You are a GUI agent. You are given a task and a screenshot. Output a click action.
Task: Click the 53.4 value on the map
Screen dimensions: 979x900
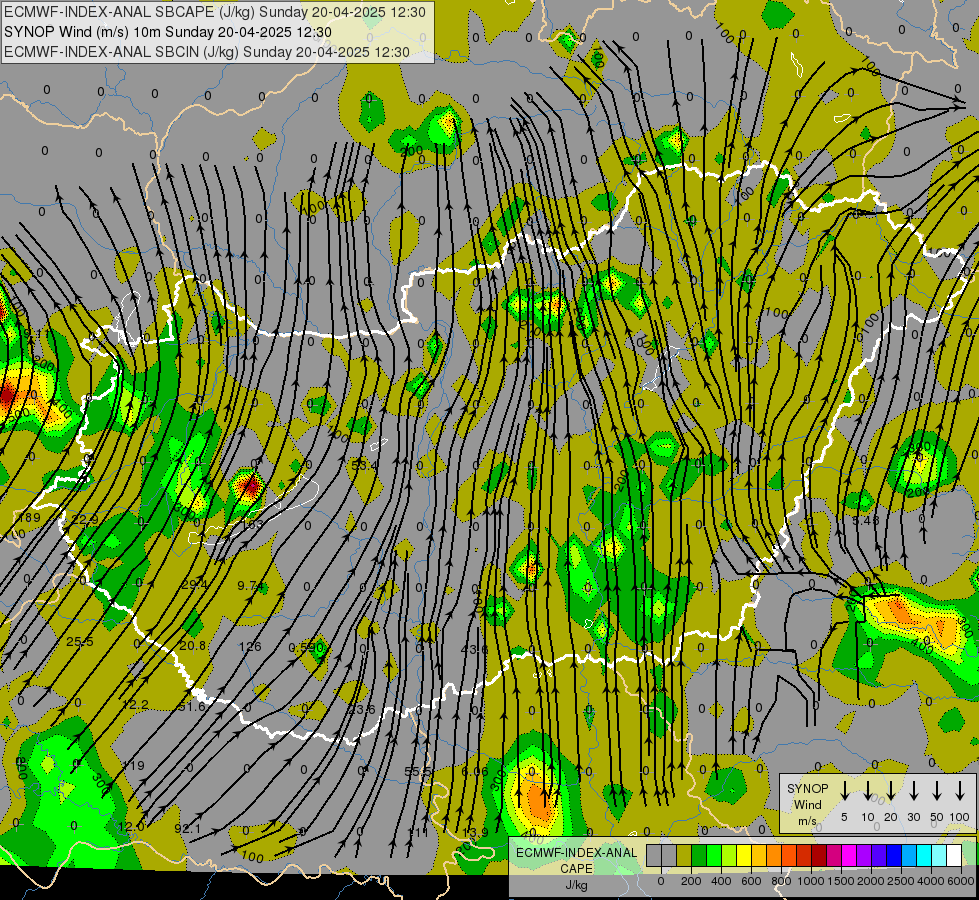coord(365,465)
